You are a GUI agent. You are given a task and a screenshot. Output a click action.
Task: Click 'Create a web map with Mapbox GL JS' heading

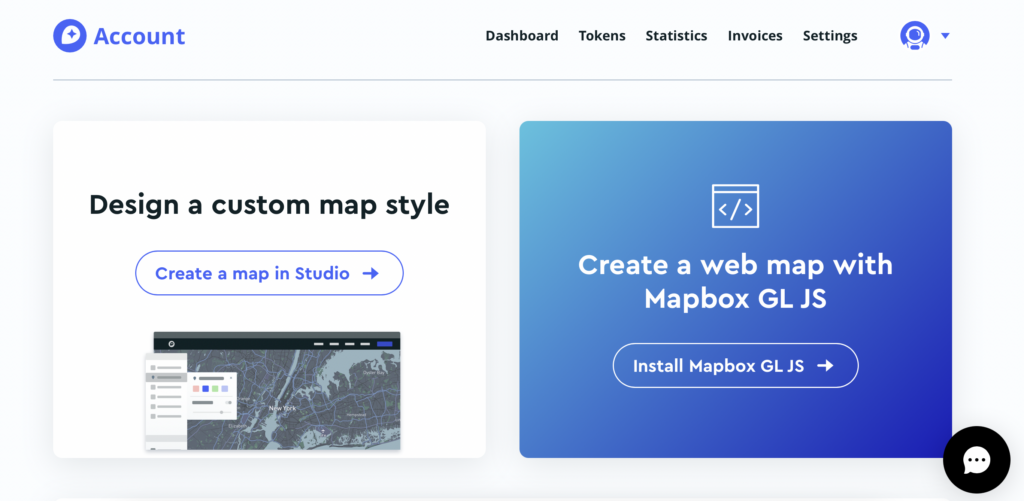point(735,282)
